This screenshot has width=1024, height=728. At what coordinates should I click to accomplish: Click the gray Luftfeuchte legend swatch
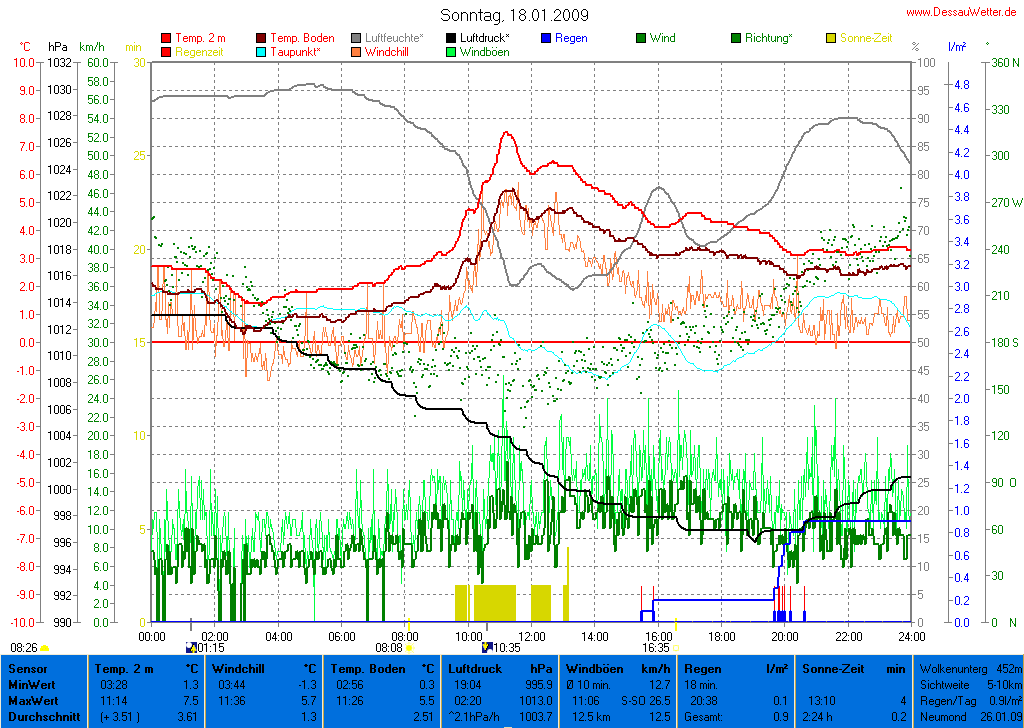coord(357,38)
